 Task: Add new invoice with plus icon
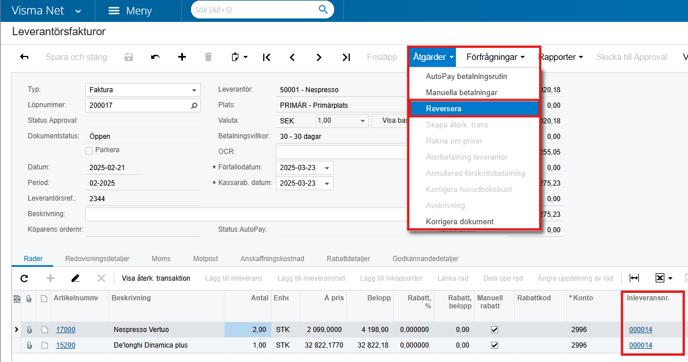tap(182, 57)
